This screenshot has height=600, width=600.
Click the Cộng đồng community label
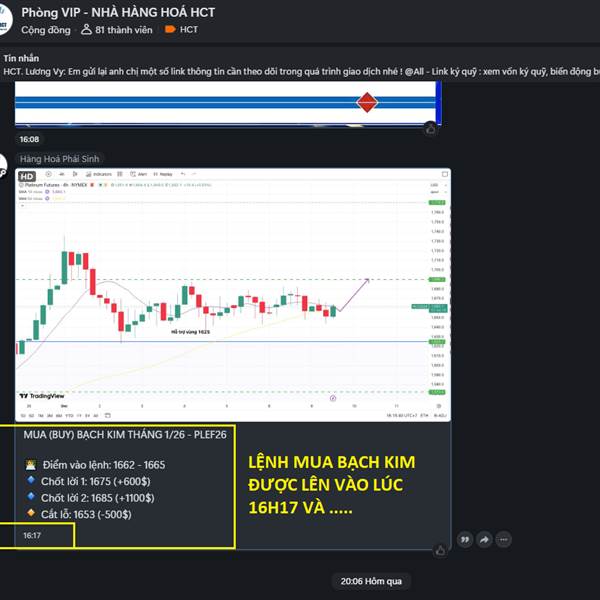pyautogui.click(x=46, y=30)
